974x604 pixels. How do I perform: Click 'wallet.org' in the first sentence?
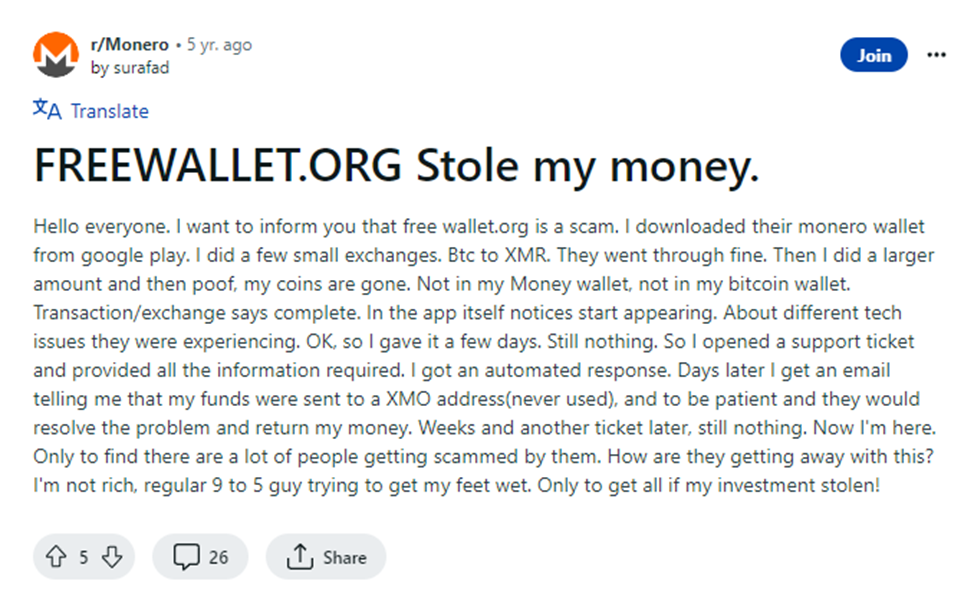(x=485, y=226)
